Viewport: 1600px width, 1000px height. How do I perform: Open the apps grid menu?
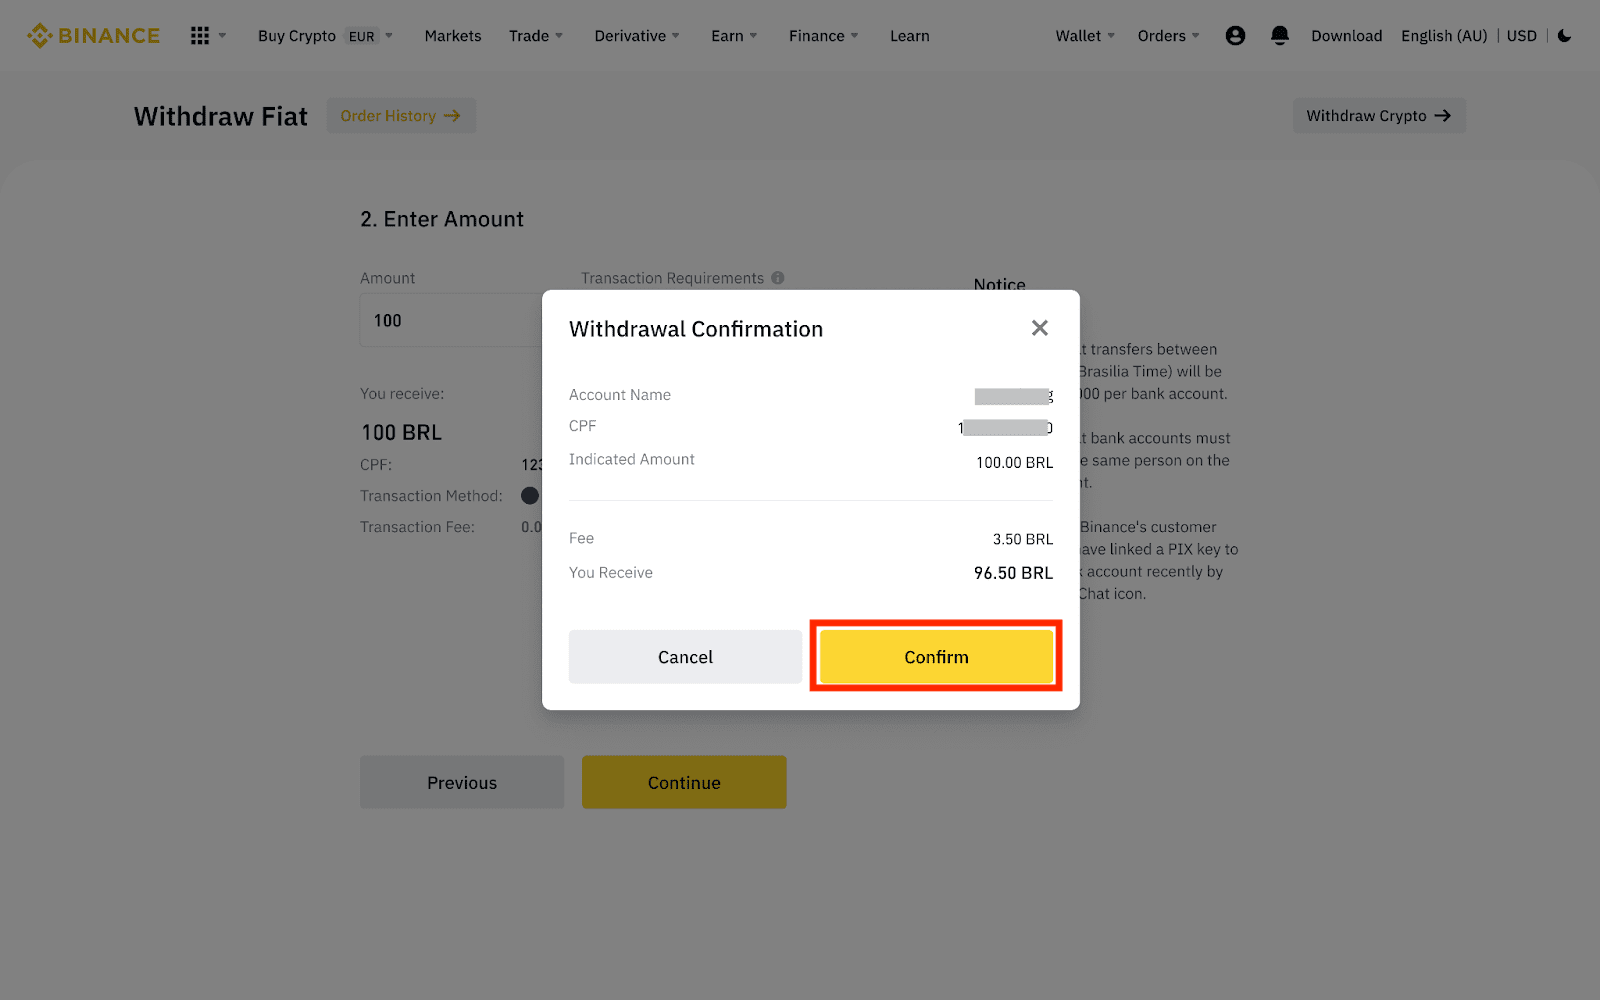tap(200, 36)
